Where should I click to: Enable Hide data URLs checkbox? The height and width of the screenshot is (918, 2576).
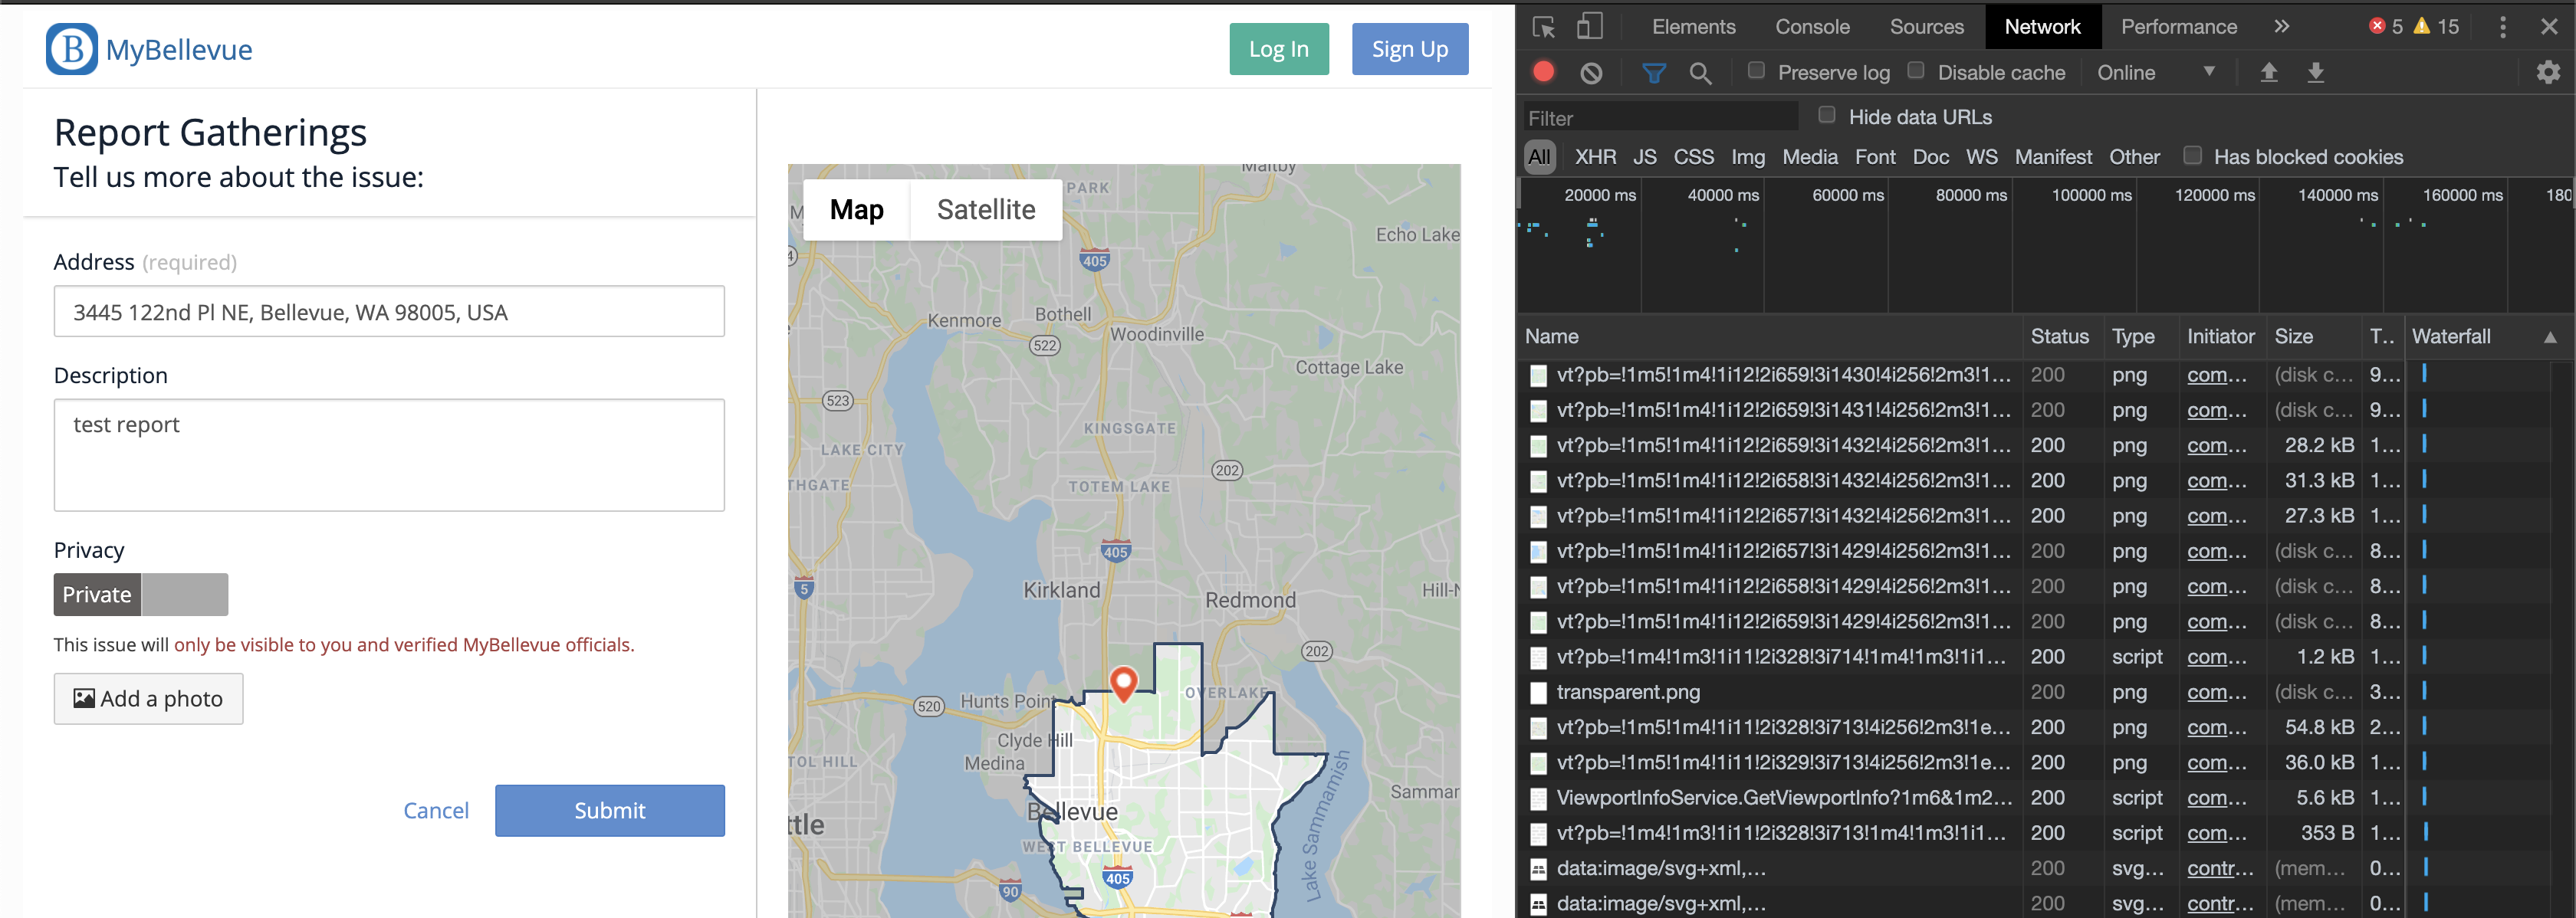click(1827, 115)
